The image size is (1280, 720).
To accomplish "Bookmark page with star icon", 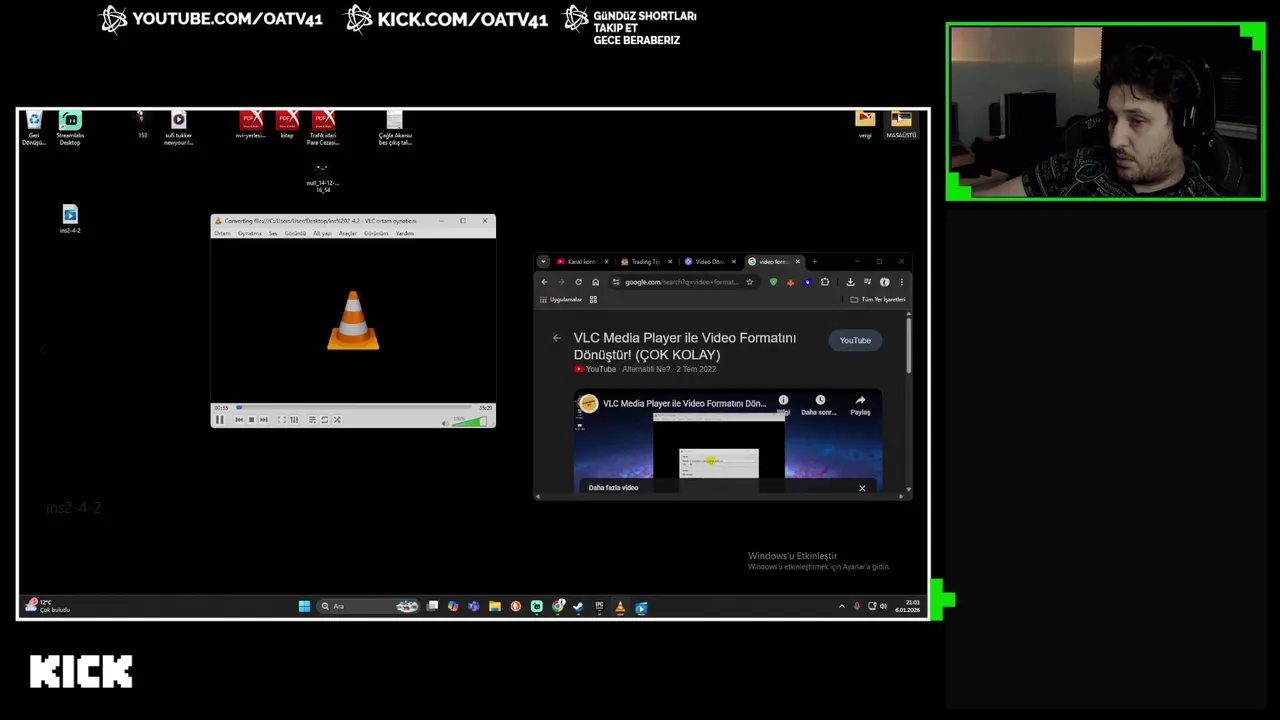I will [x=749, y=282].
